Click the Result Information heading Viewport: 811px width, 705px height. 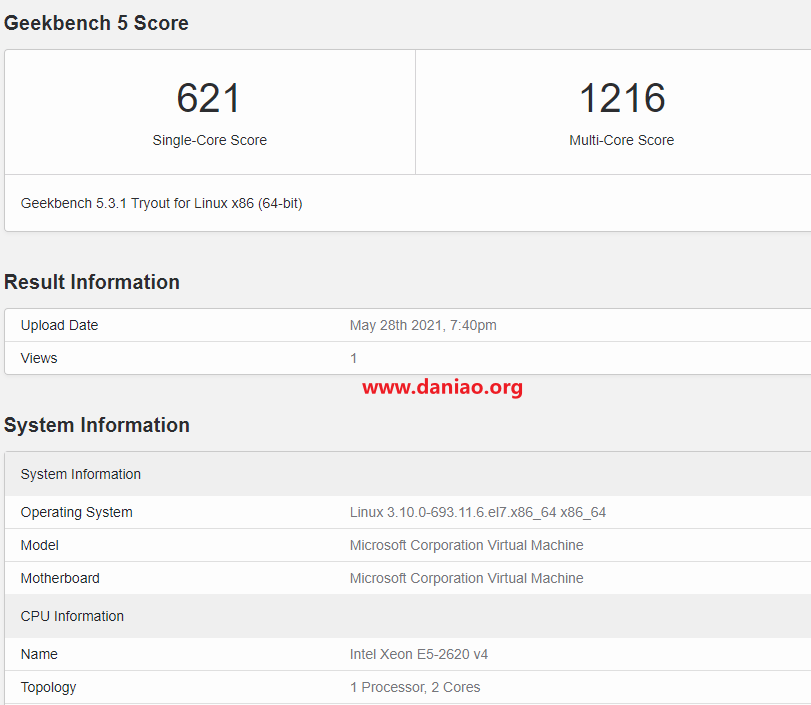[x=92, y=282]
